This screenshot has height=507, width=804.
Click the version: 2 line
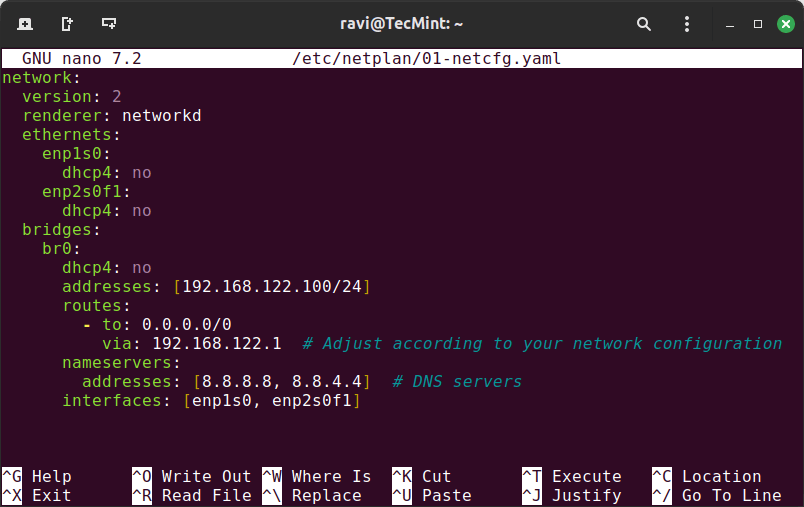[x=72, y=97]
